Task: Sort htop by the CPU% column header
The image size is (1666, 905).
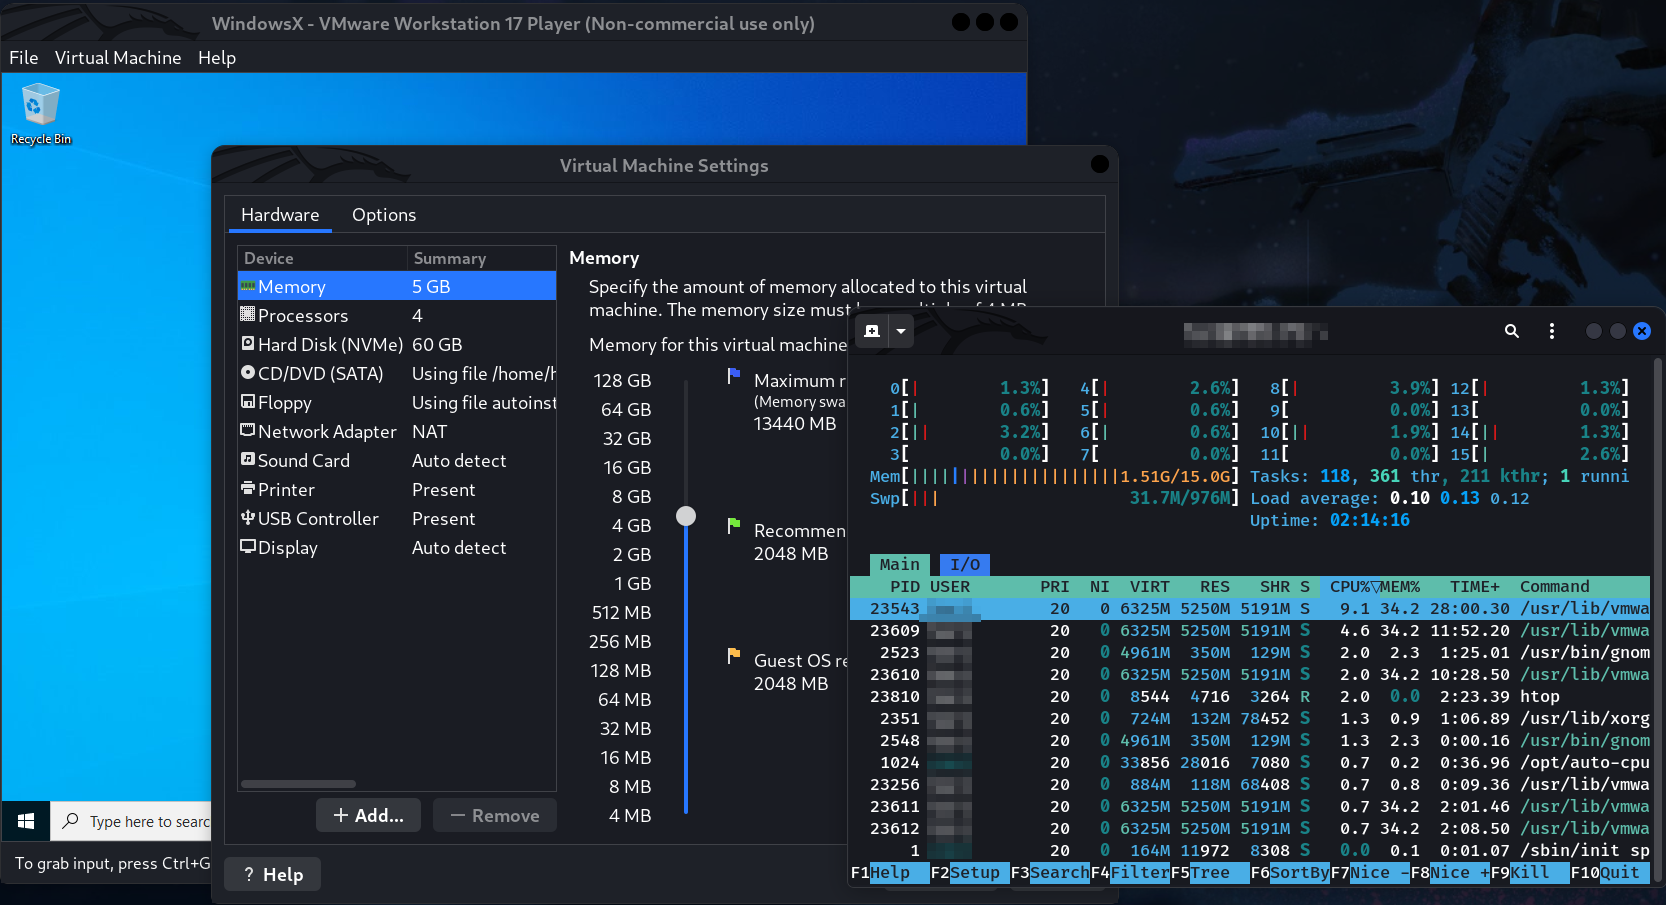Action: click(1350, 586)
